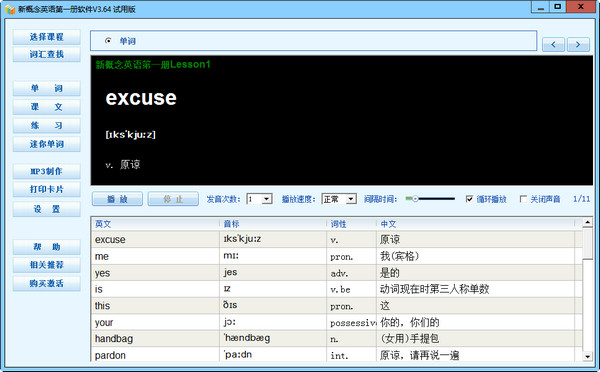
Task: Click the word list vertical scrollbar thumb
Action: (x=587, y=243)
